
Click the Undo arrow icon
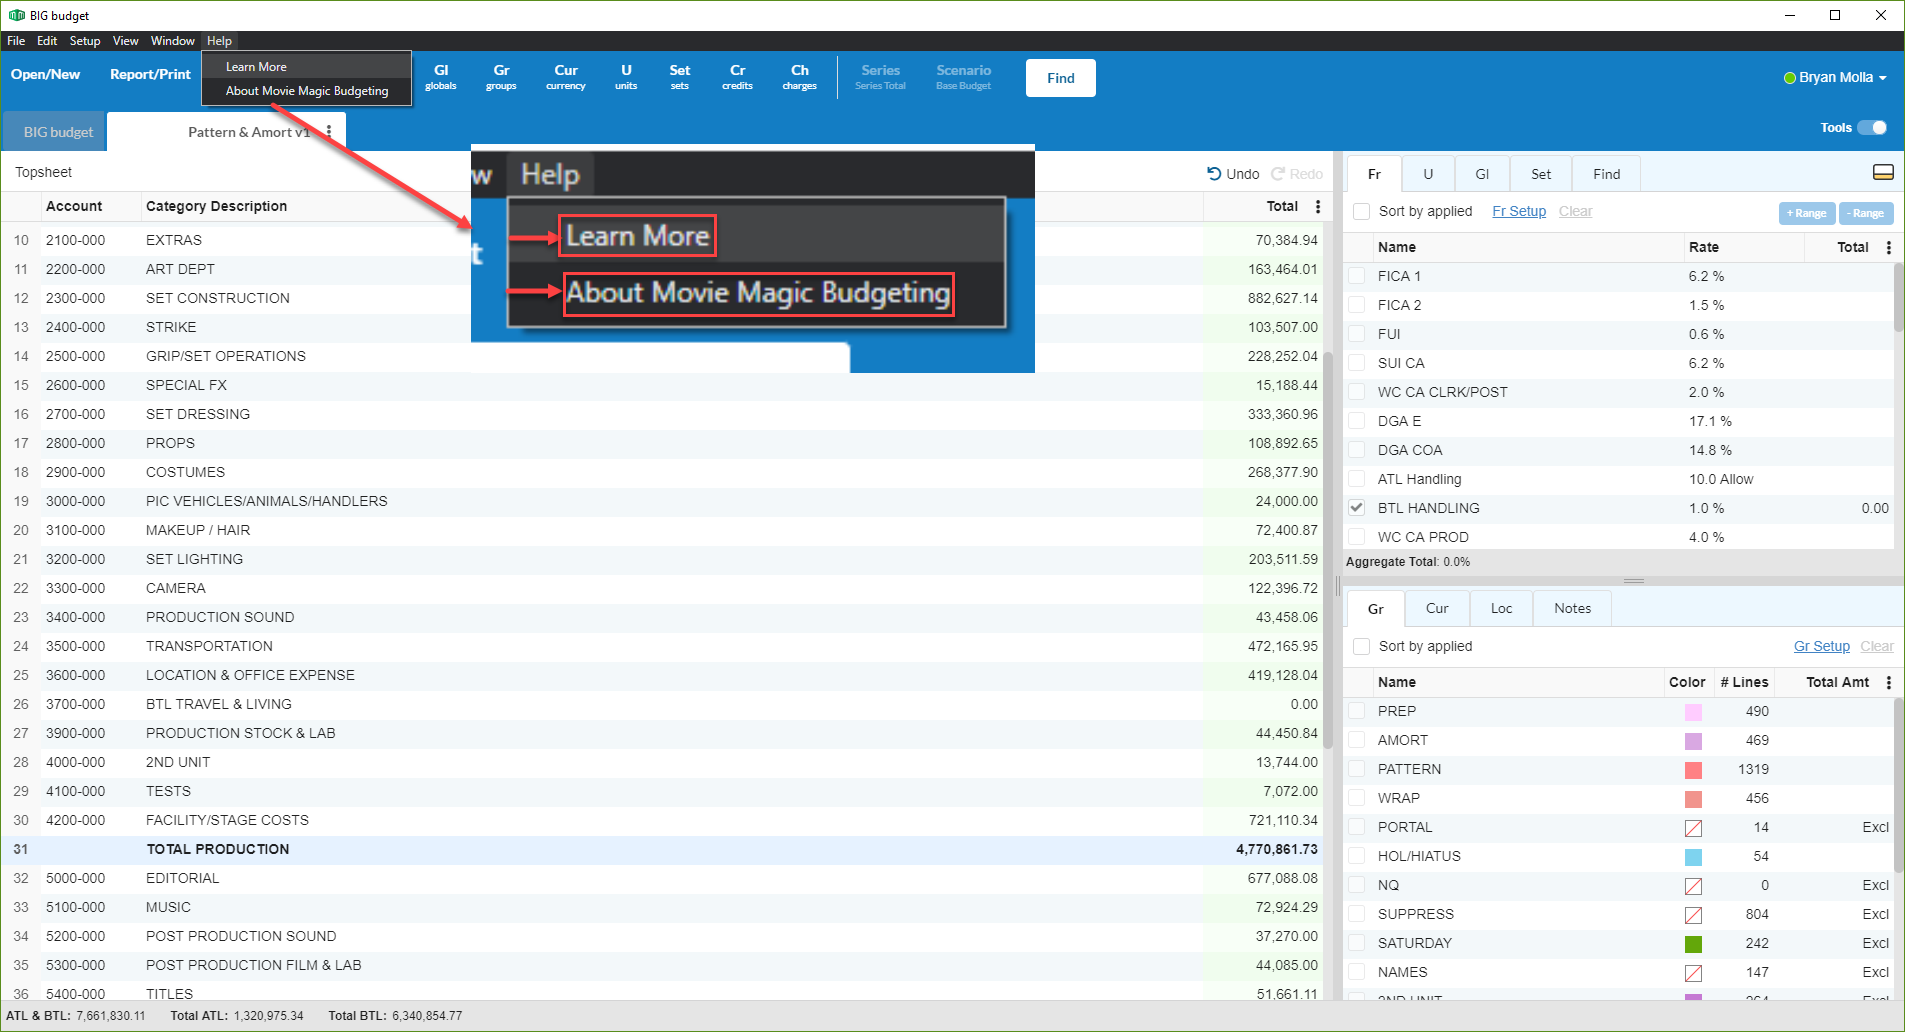point(1214,173)
